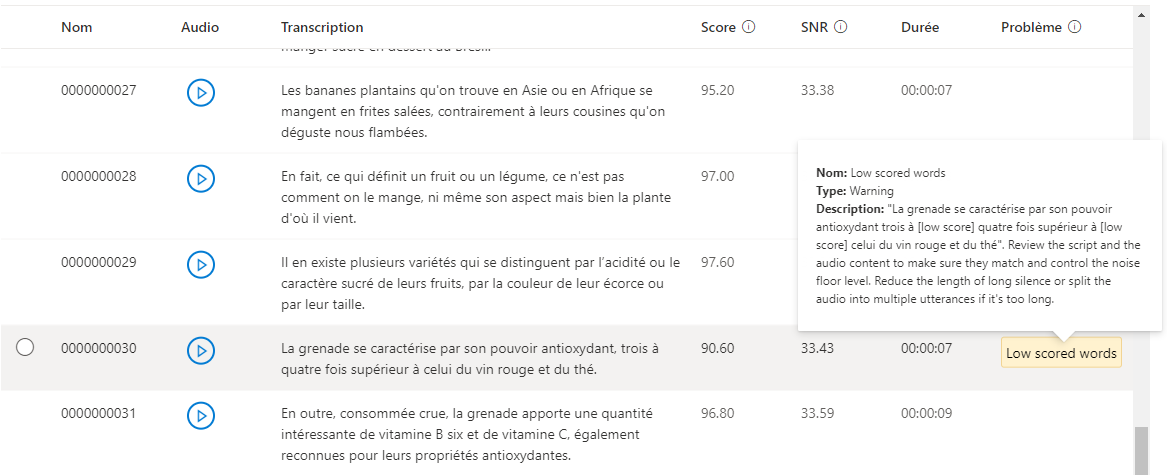Click the SNR column info icon
The height and width of the screenshot is (475, 1167).
click(x=841, y=27)
